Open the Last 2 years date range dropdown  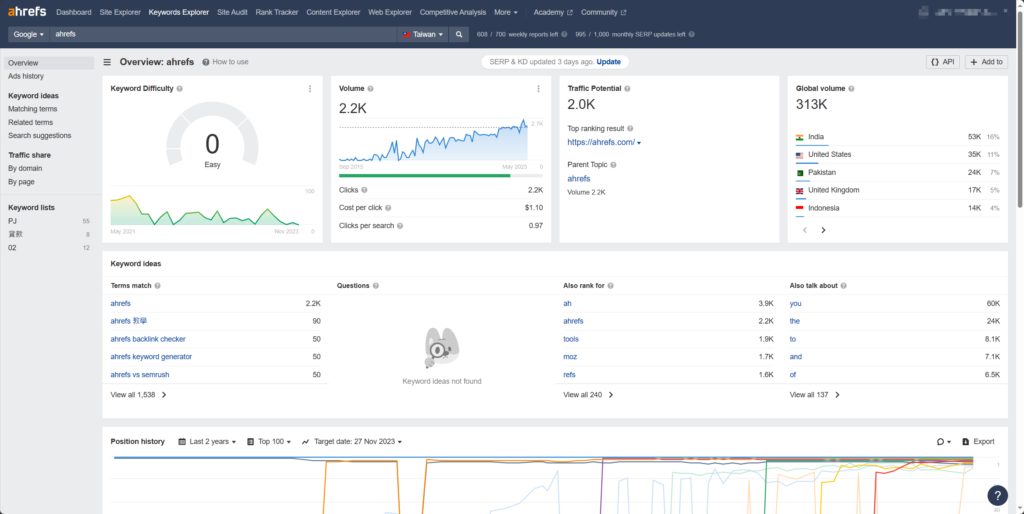pos(207,442)
